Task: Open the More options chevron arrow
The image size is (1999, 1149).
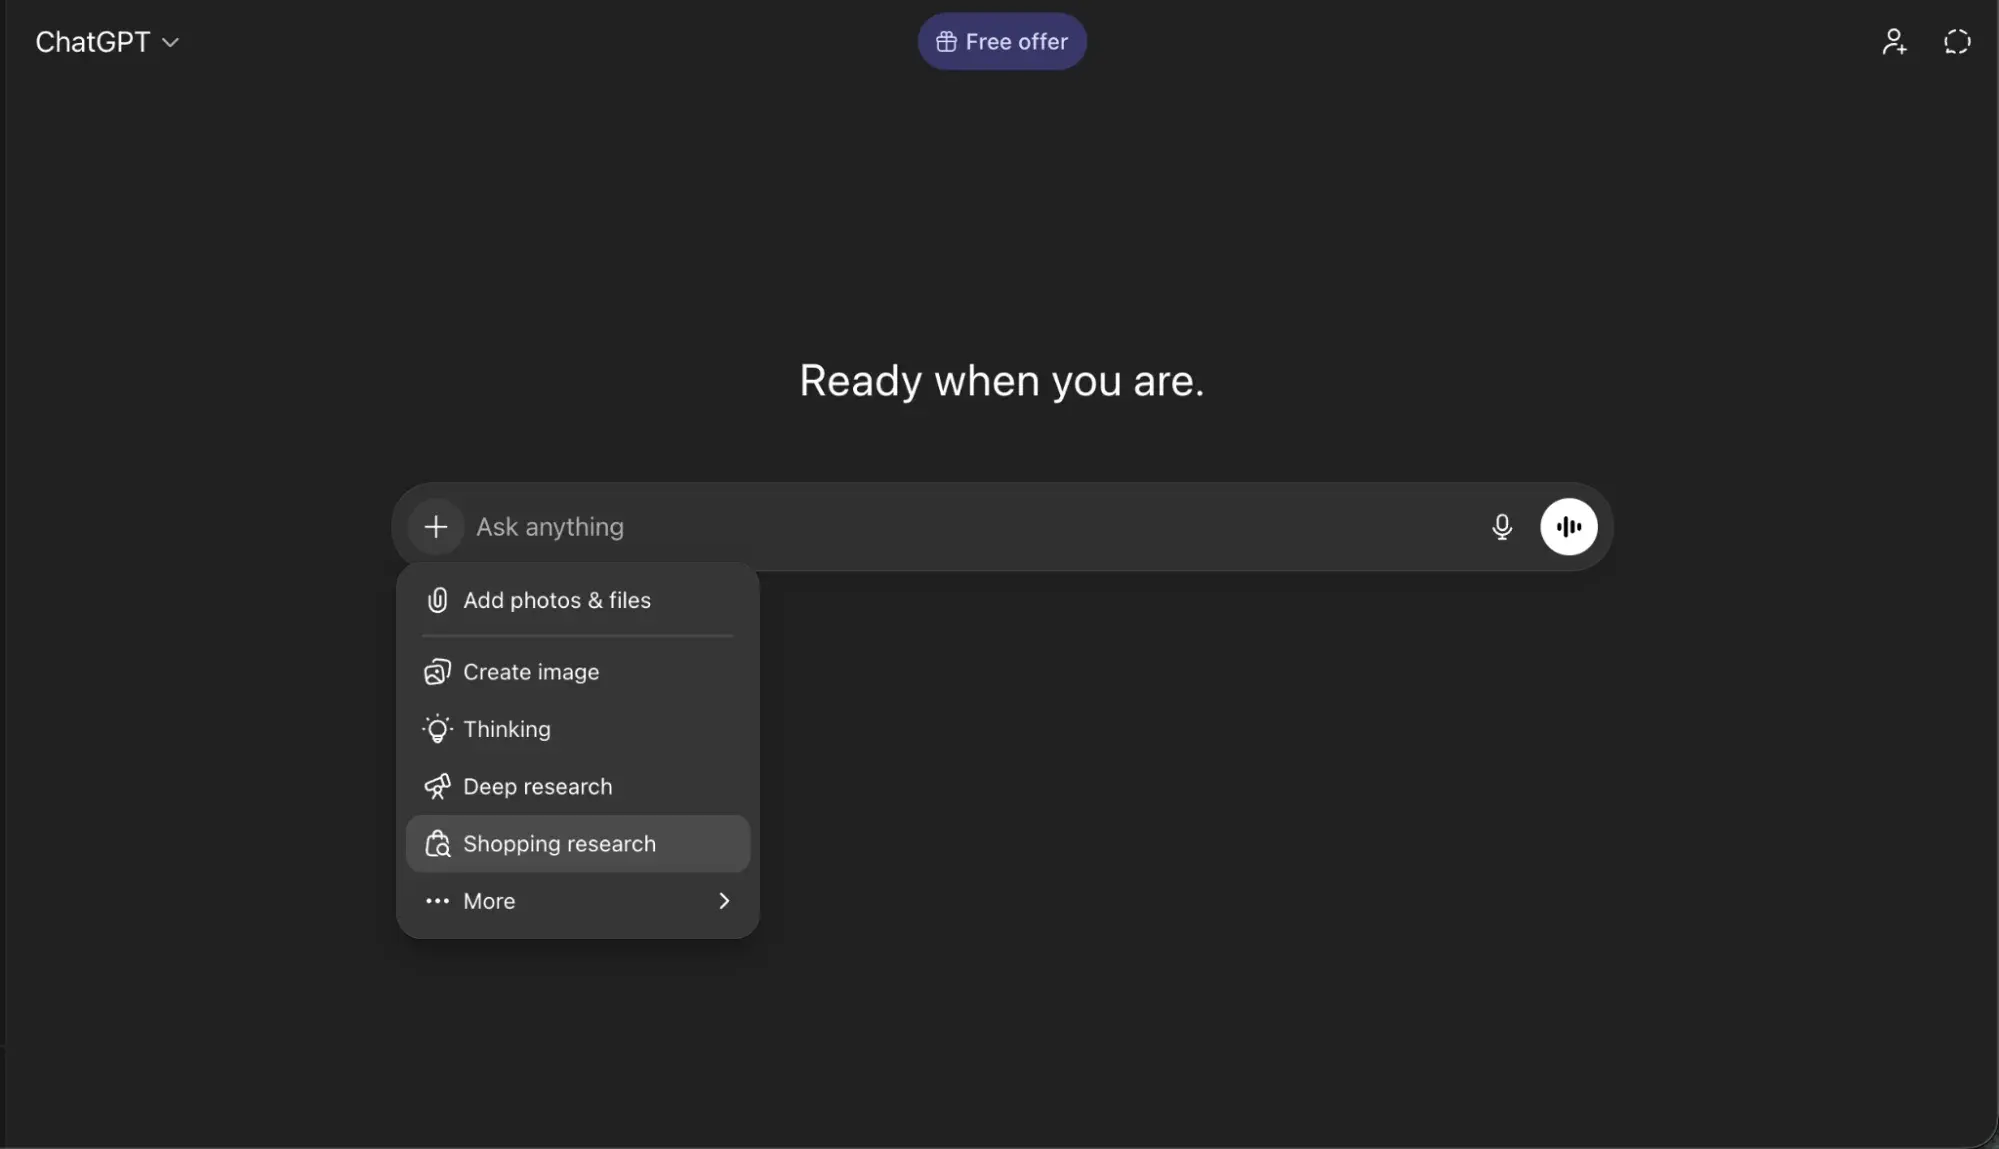Action: [x=723, y=900]
